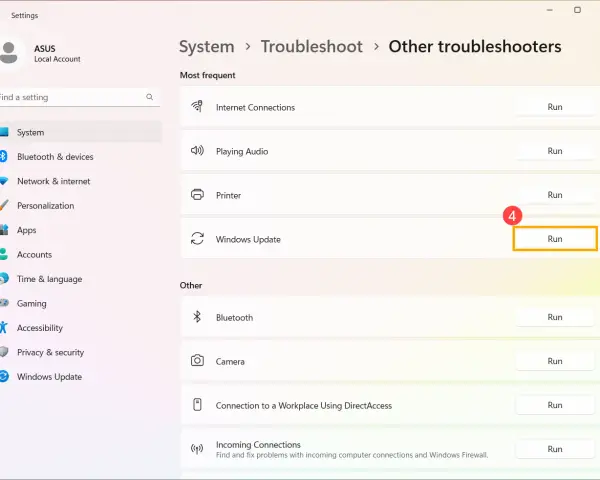Select the Internet Connections label

coord(255,108)
